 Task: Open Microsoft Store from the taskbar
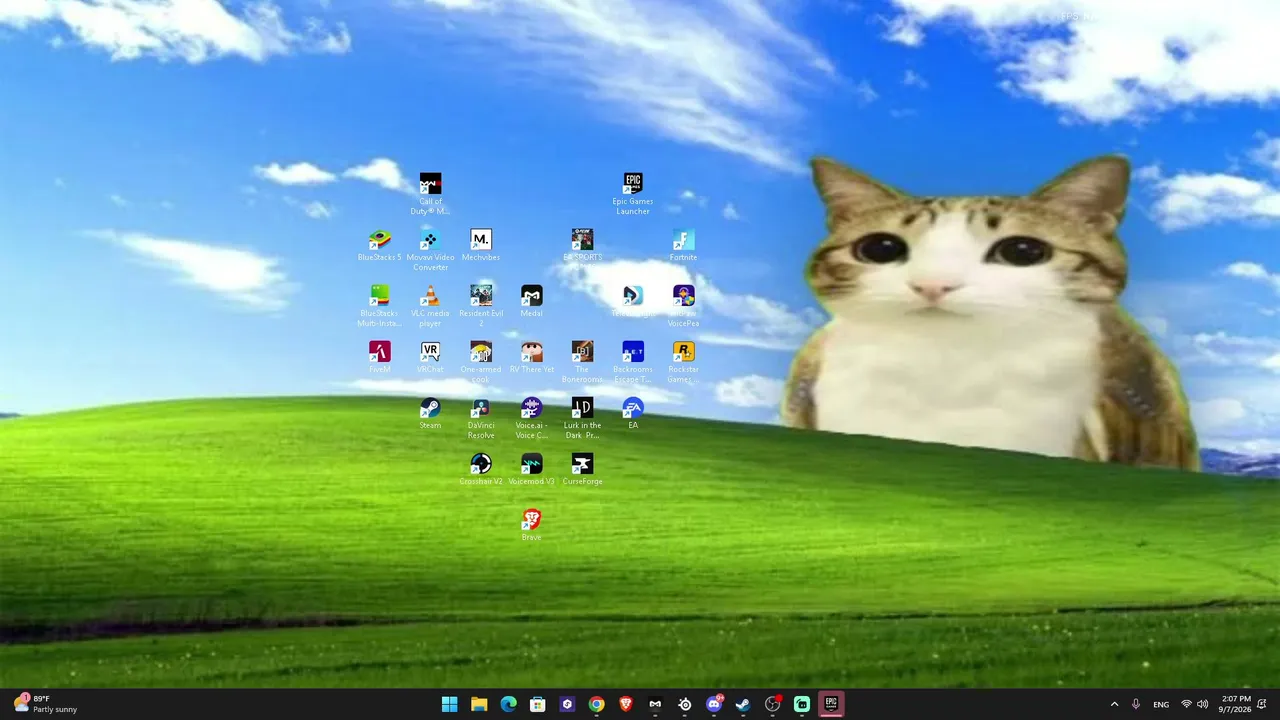537,704
